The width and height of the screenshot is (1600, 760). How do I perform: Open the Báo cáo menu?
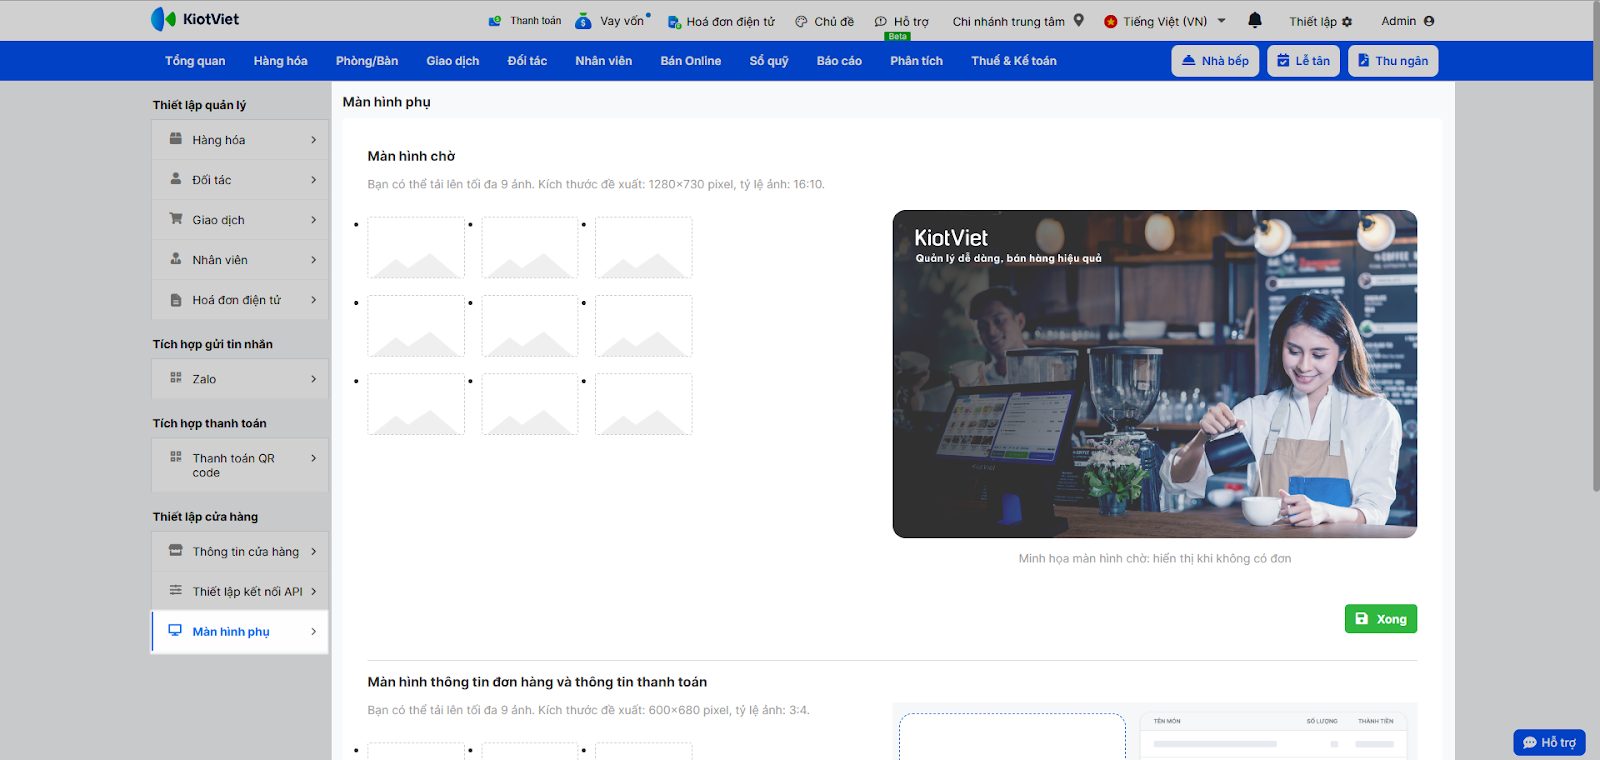point(839,61)
